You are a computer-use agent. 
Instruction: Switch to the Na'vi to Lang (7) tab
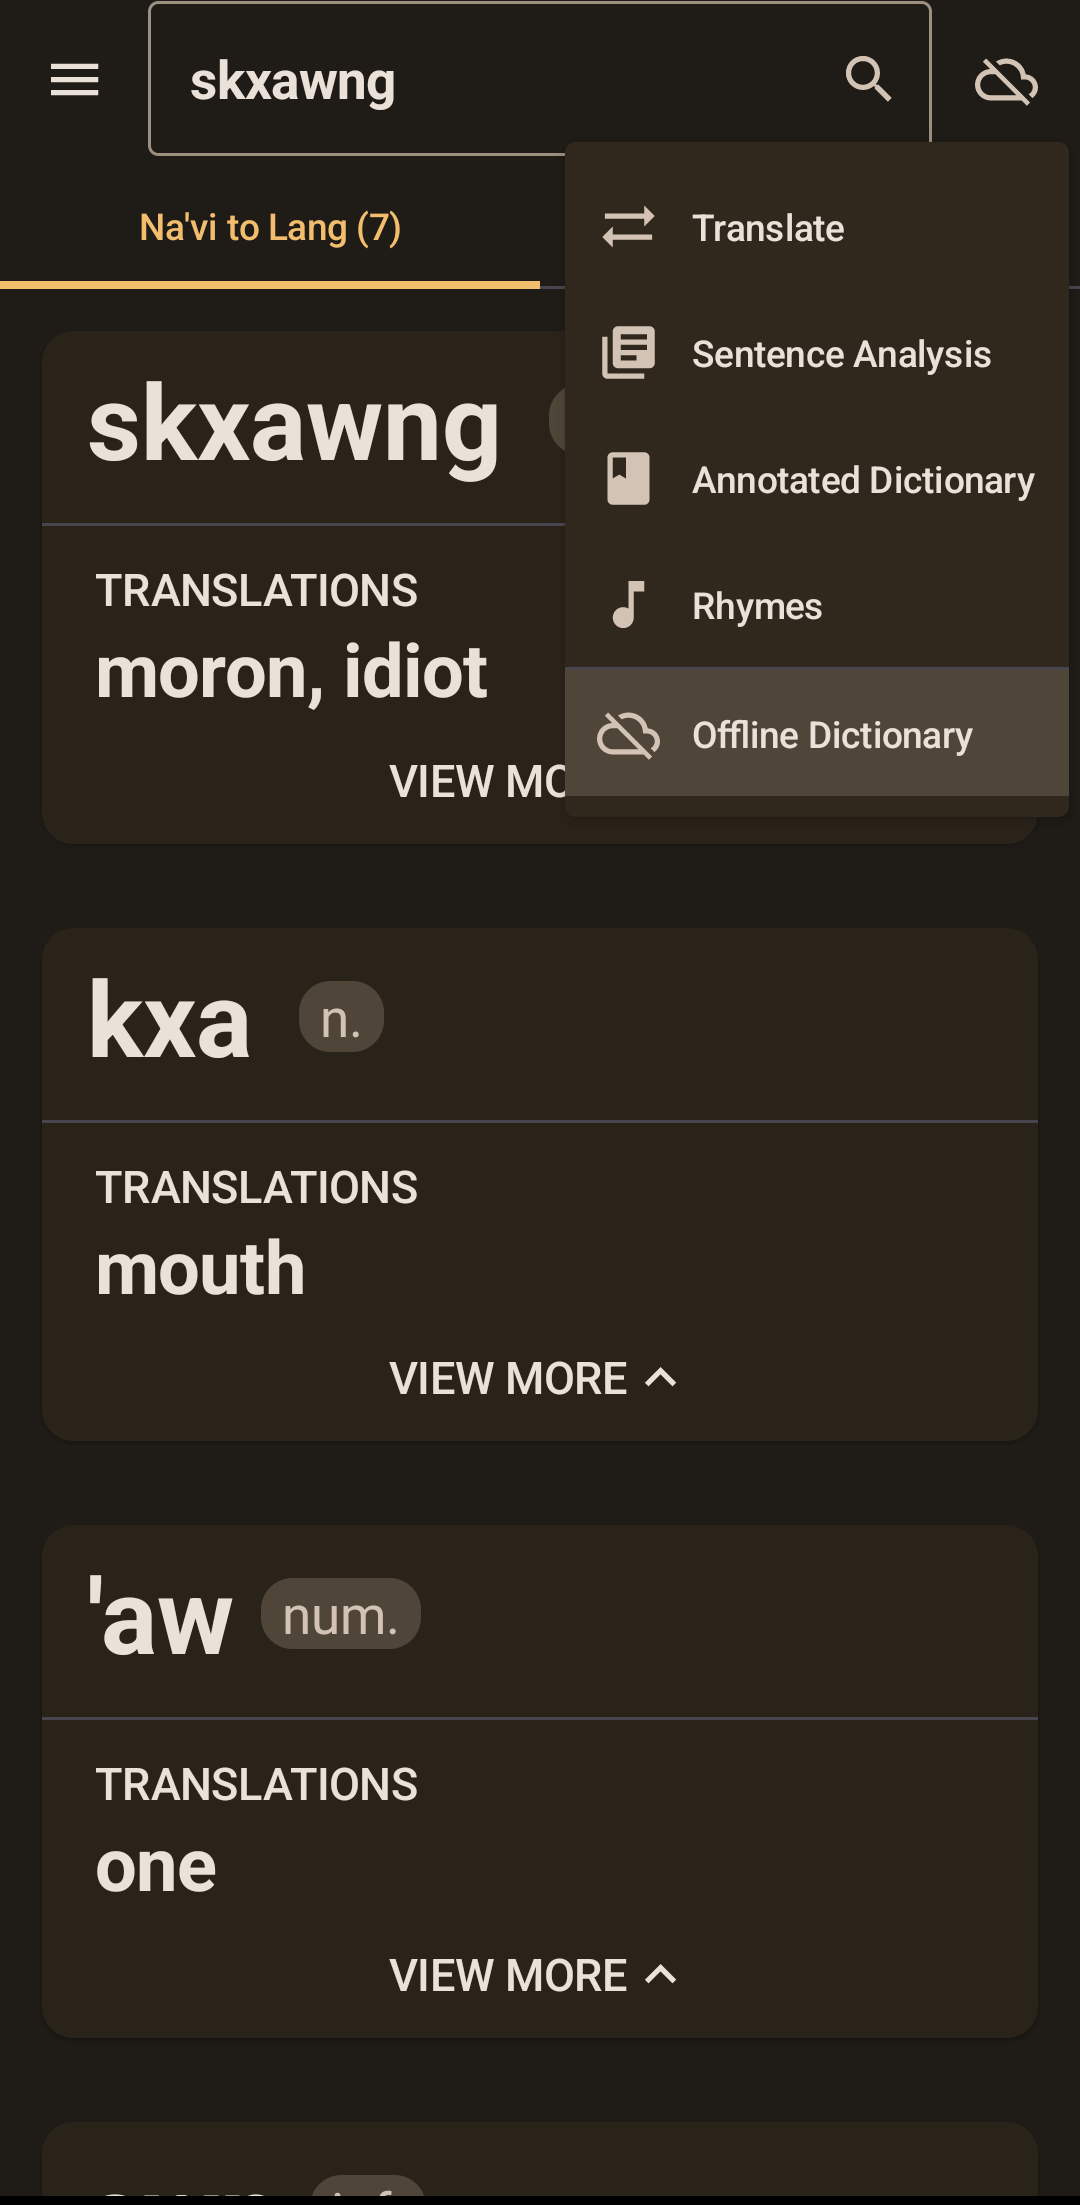[x=271, y=227]
